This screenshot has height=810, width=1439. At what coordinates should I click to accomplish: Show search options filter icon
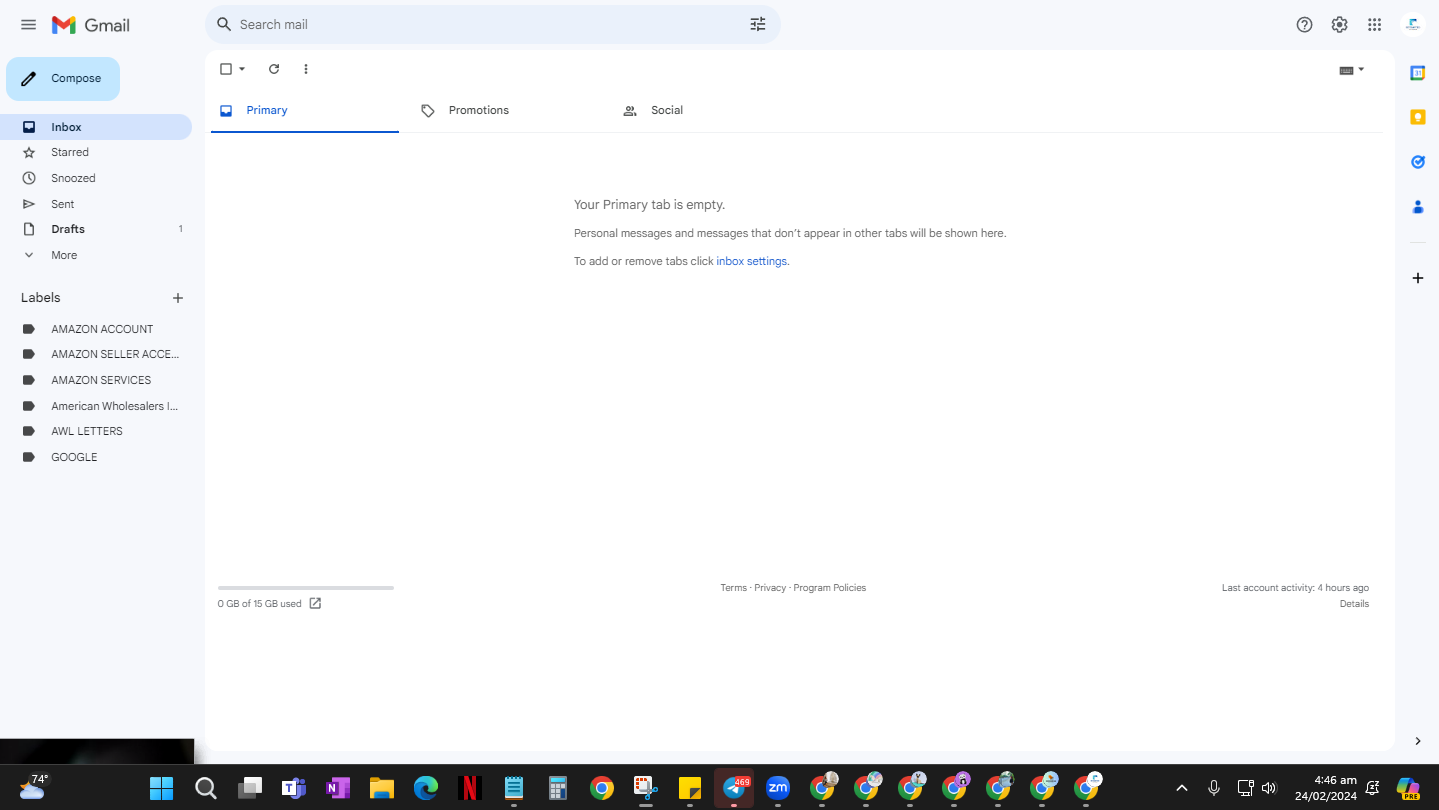pos(758,24)
